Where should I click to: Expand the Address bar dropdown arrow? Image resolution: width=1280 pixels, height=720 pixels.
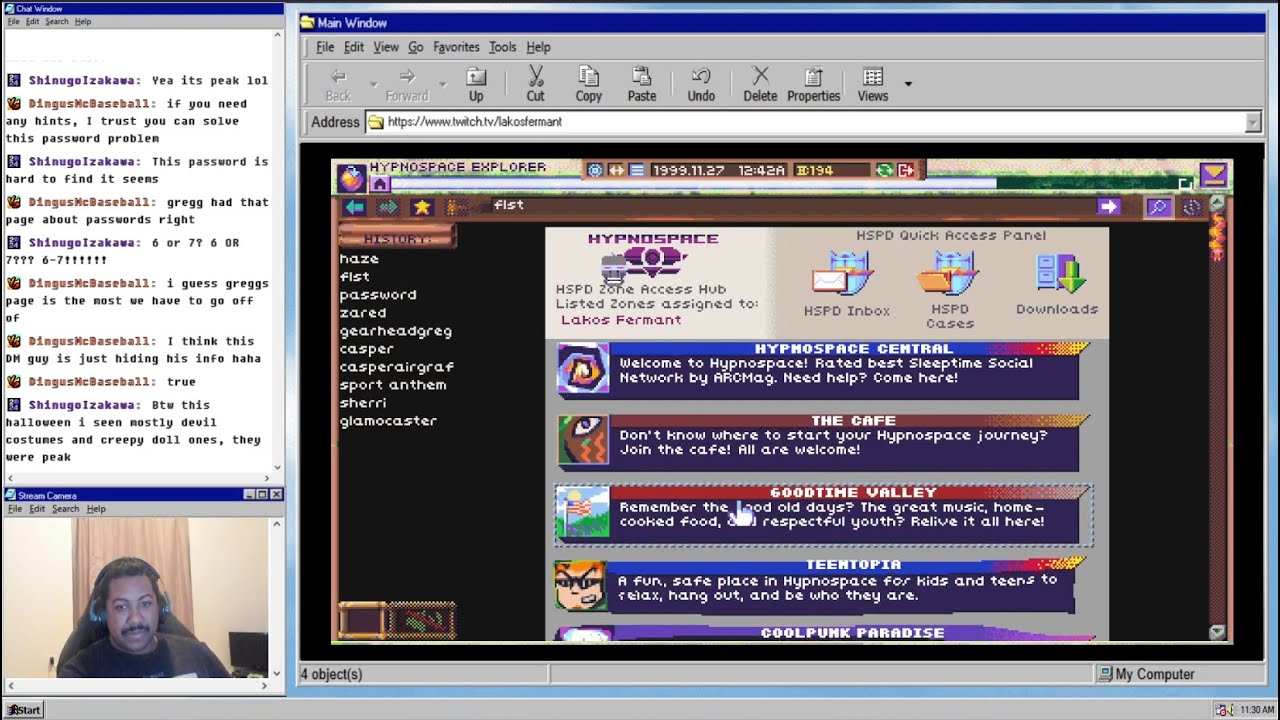pos(1253,122)
